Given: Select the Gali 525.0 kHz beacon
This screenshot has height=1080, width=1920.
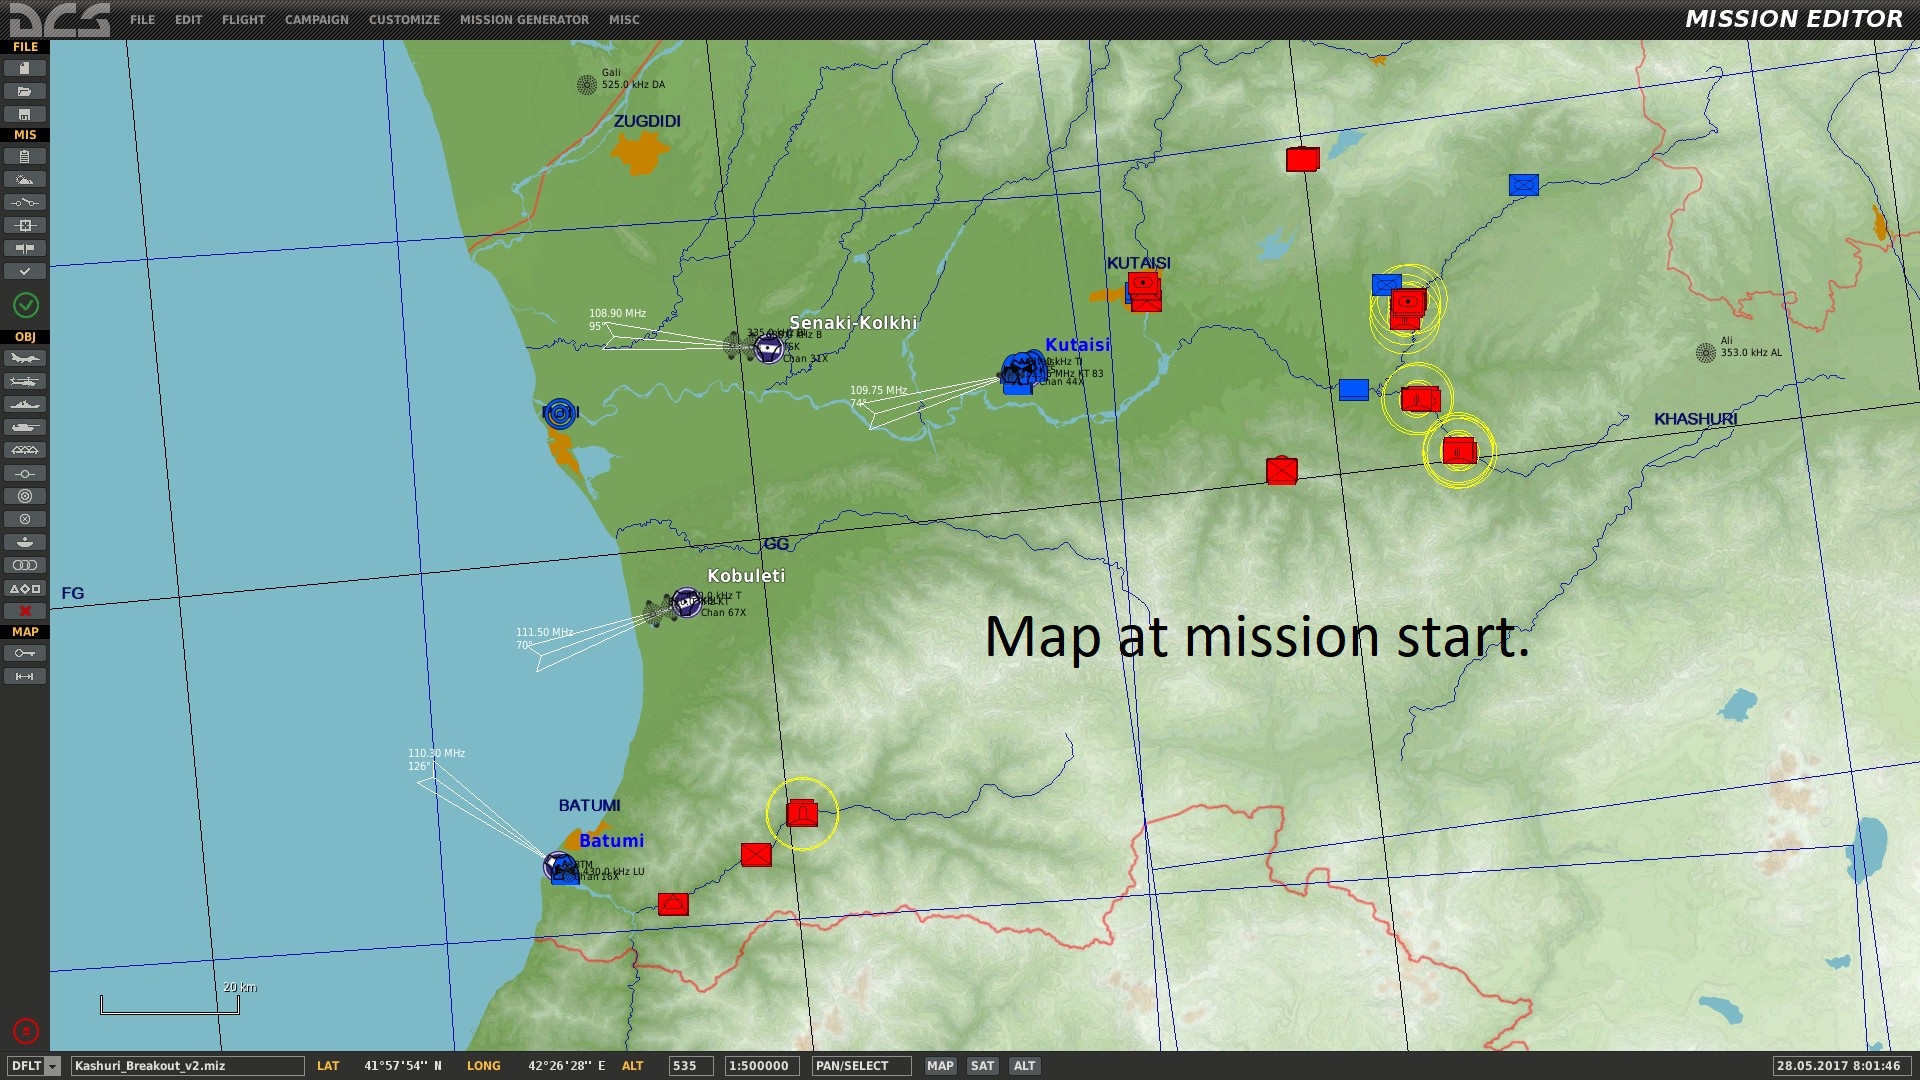Looking at the screenshot, I should point(587,85).
